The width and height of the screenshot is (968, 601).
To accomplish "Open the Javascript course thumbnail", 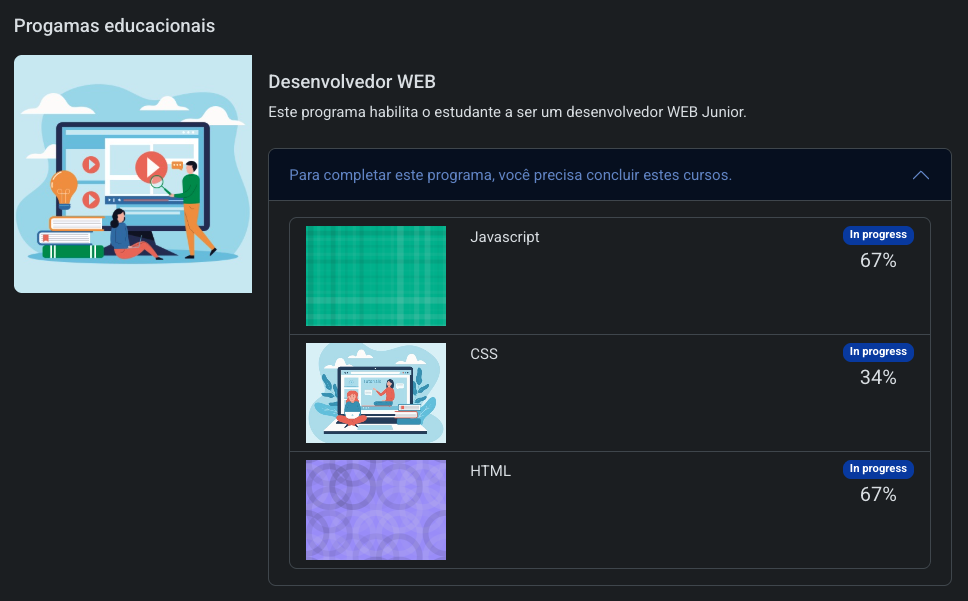I will (376, 276).
